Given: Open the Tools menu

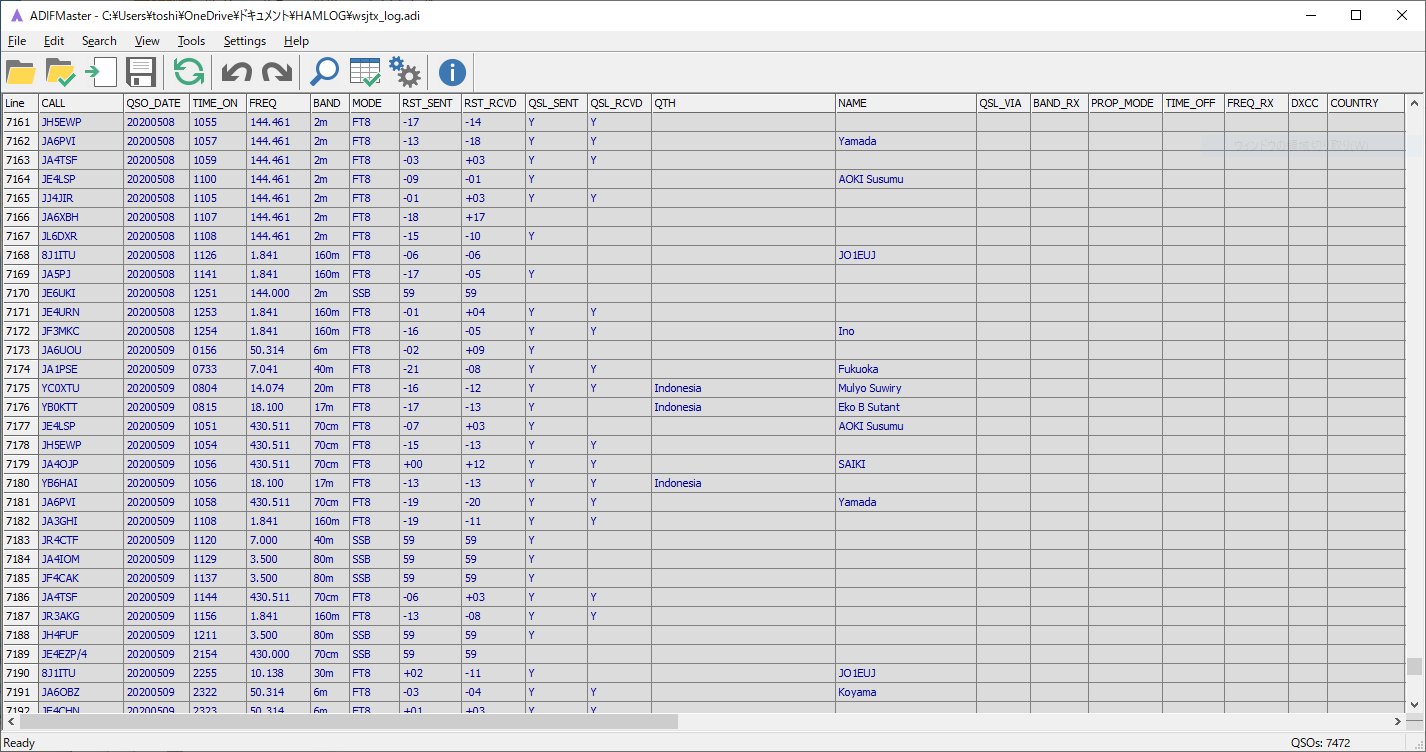Looking at the screenshot, I should pos(191,41).
